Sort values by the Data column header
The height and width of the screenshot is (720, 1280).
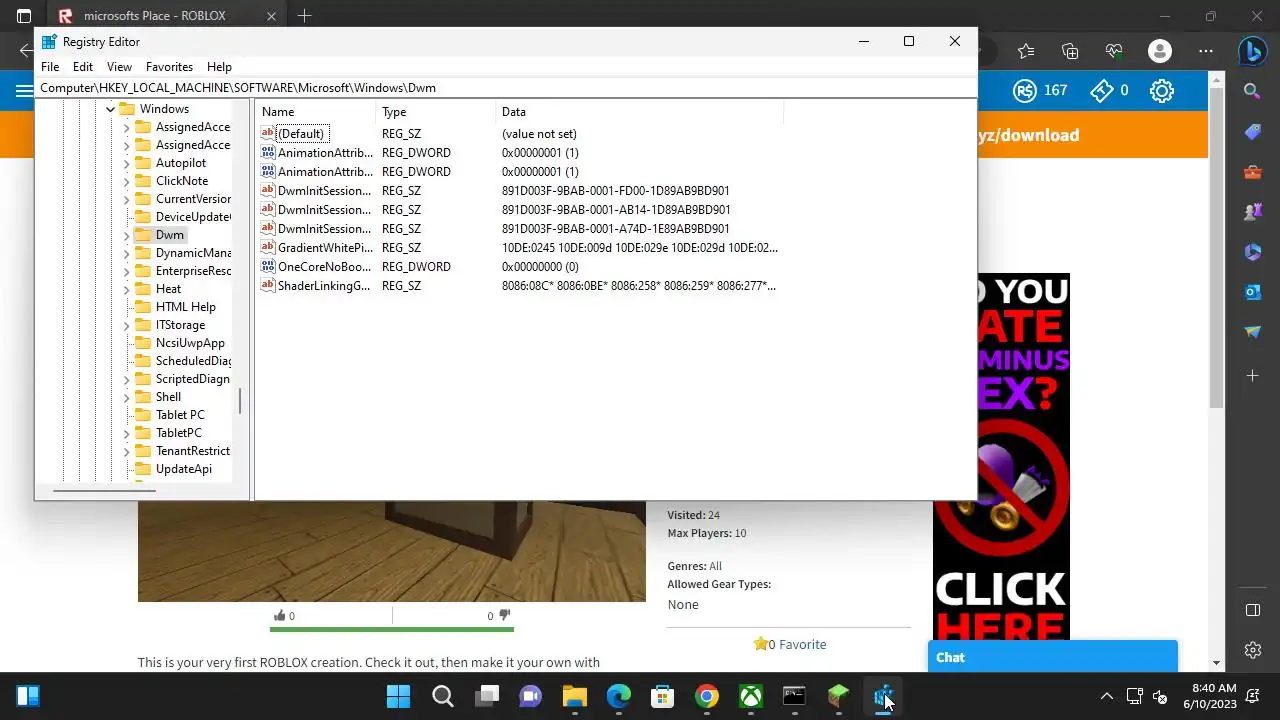click(640, 112)
